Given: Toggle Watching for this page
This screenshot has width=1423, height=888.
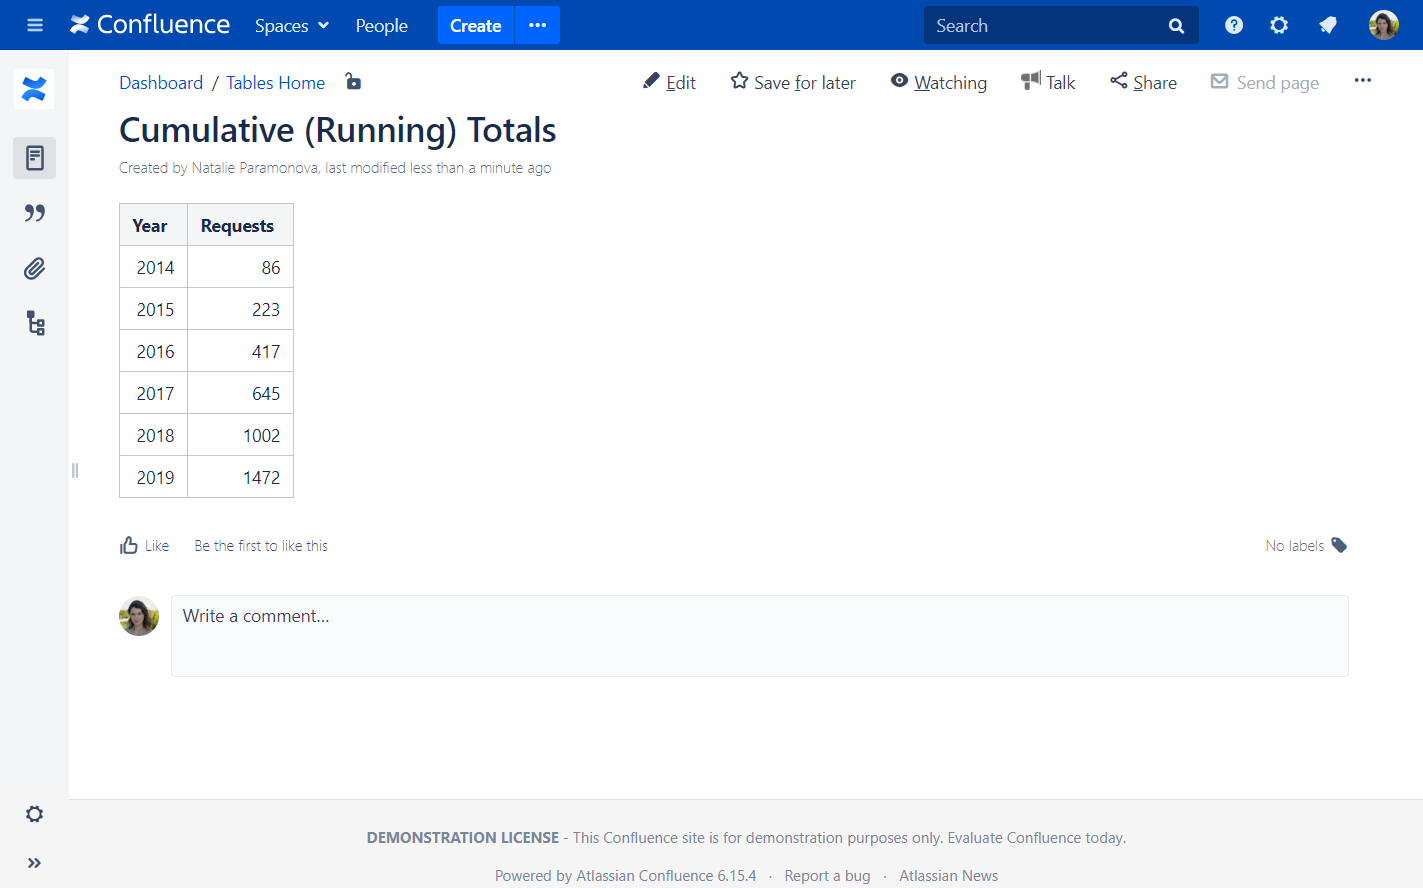Looking at the screenshot, I should [x=938, y=82].
